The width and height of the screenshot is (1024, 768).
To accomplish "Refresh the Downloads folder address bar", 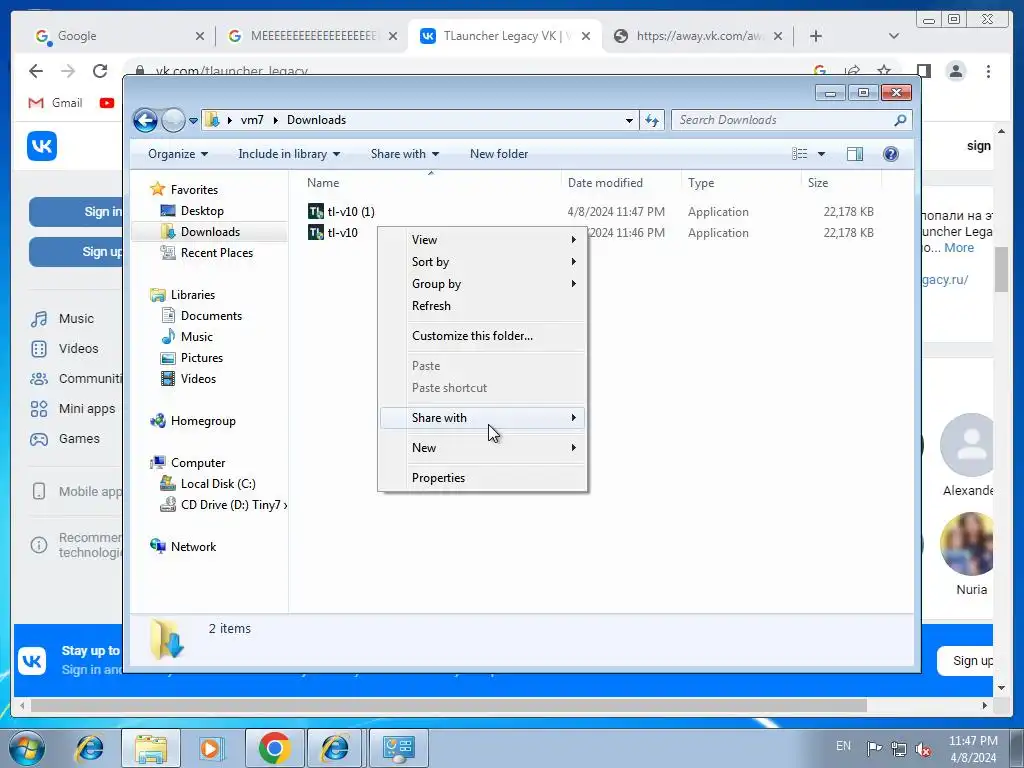I will coord(652,120).
